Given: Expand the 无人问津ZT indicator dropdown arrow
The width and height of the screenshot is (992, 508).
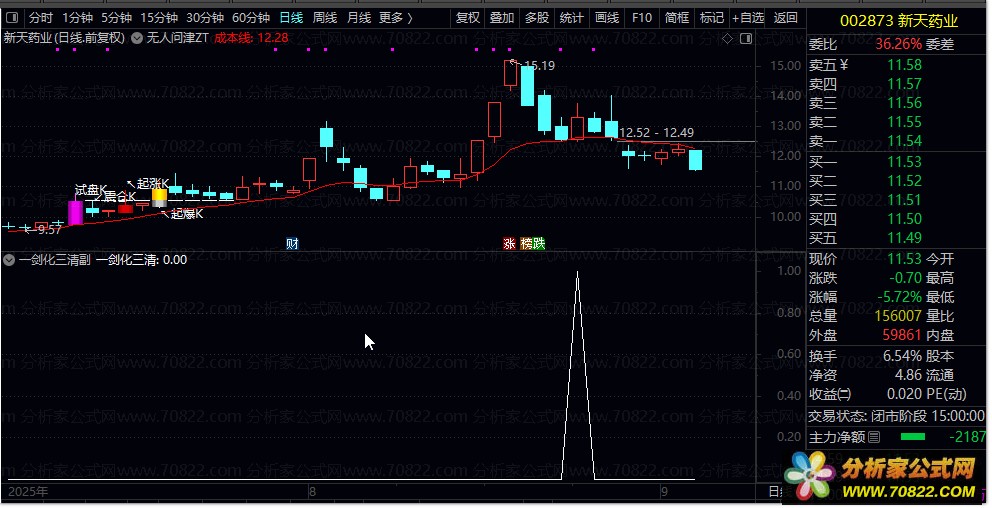Looking at the screenshot, I should 137,39.
